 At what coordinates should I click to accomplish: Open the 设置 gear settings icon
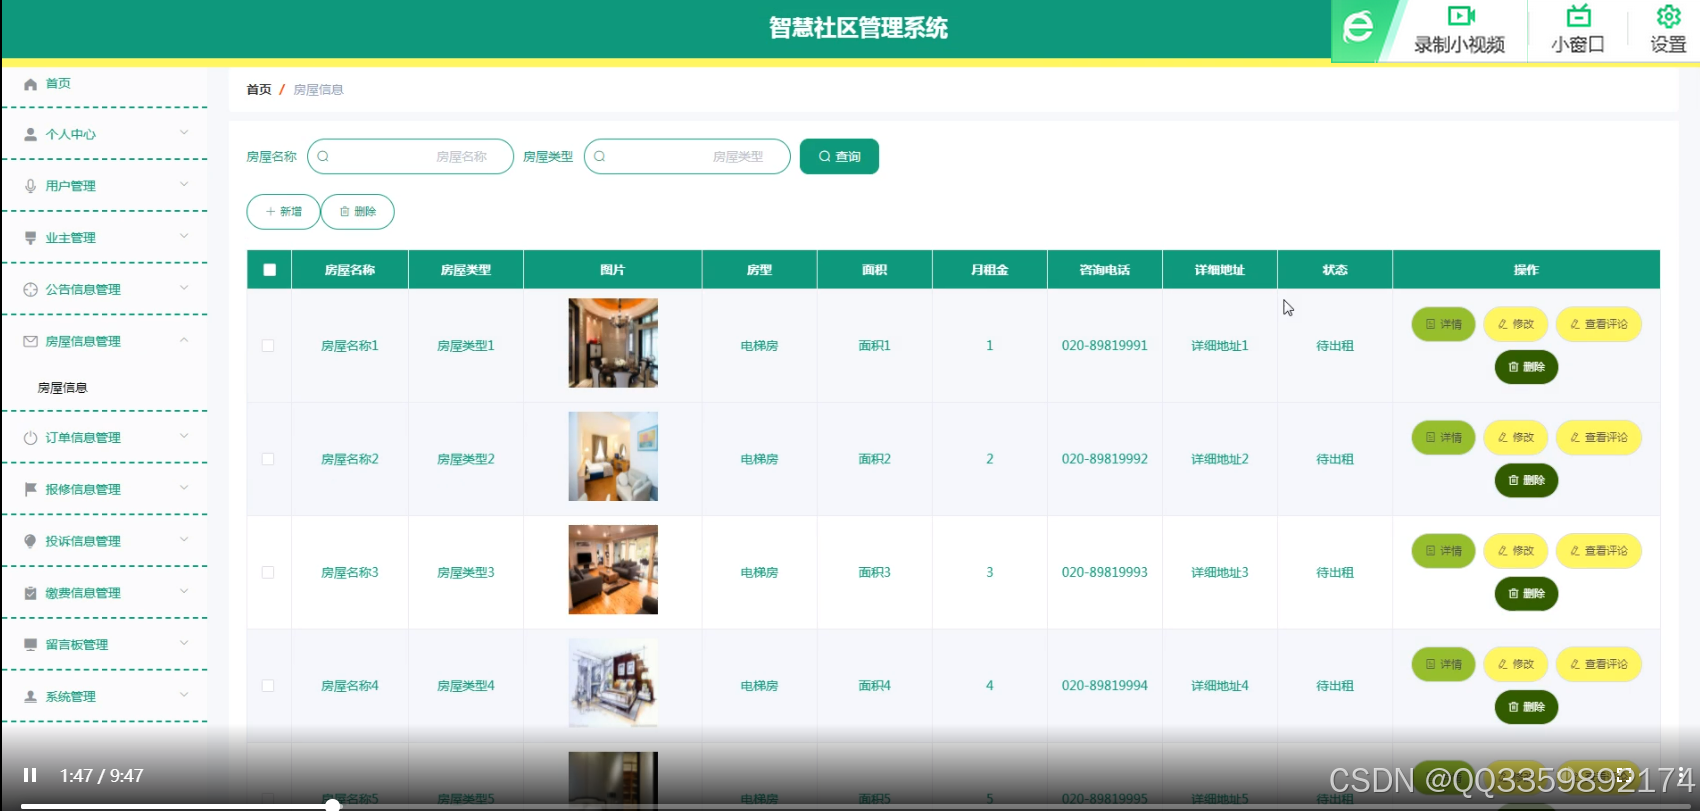pos(1668,16)
